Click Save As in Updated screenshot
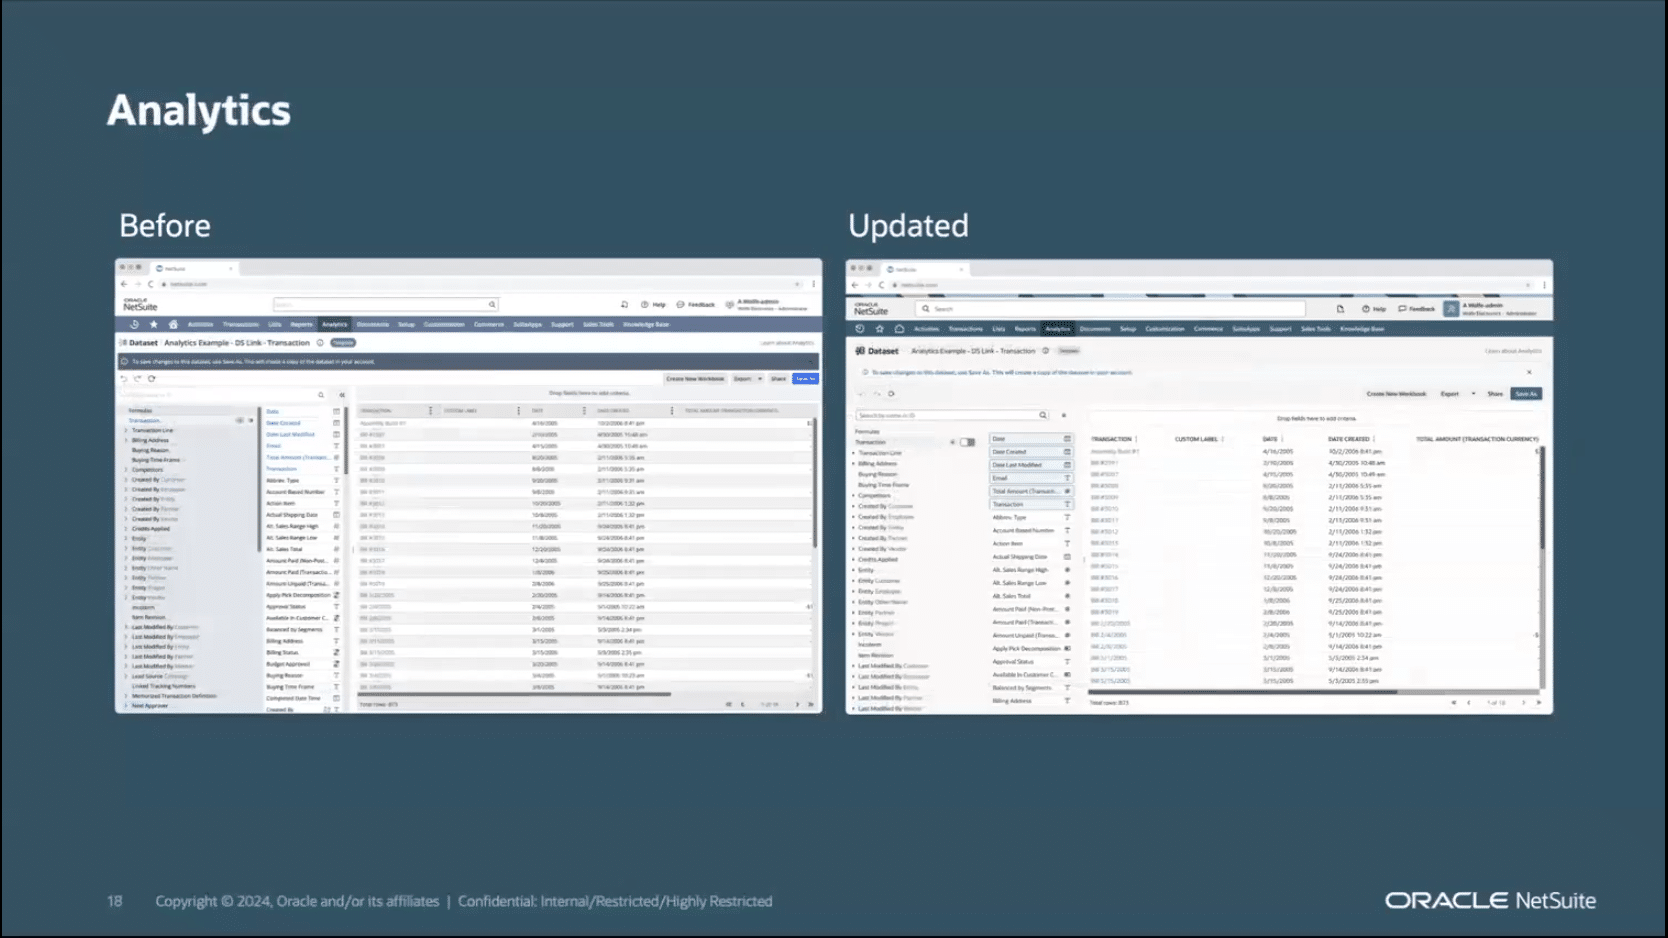 click(x=1526, y=394)
